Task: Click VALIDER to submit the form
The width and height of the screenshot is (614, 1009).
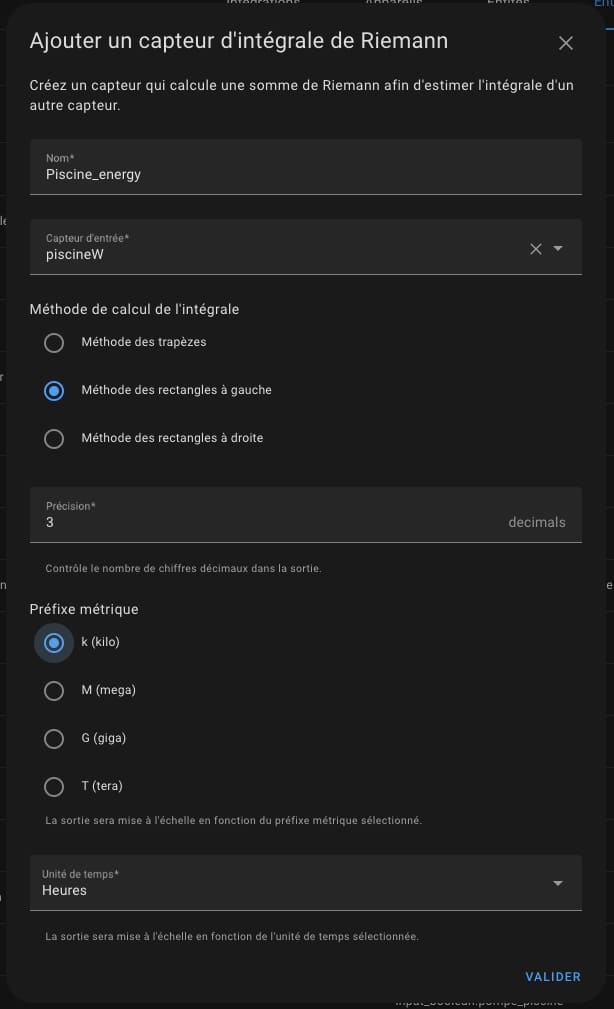Action: [553, 977]
